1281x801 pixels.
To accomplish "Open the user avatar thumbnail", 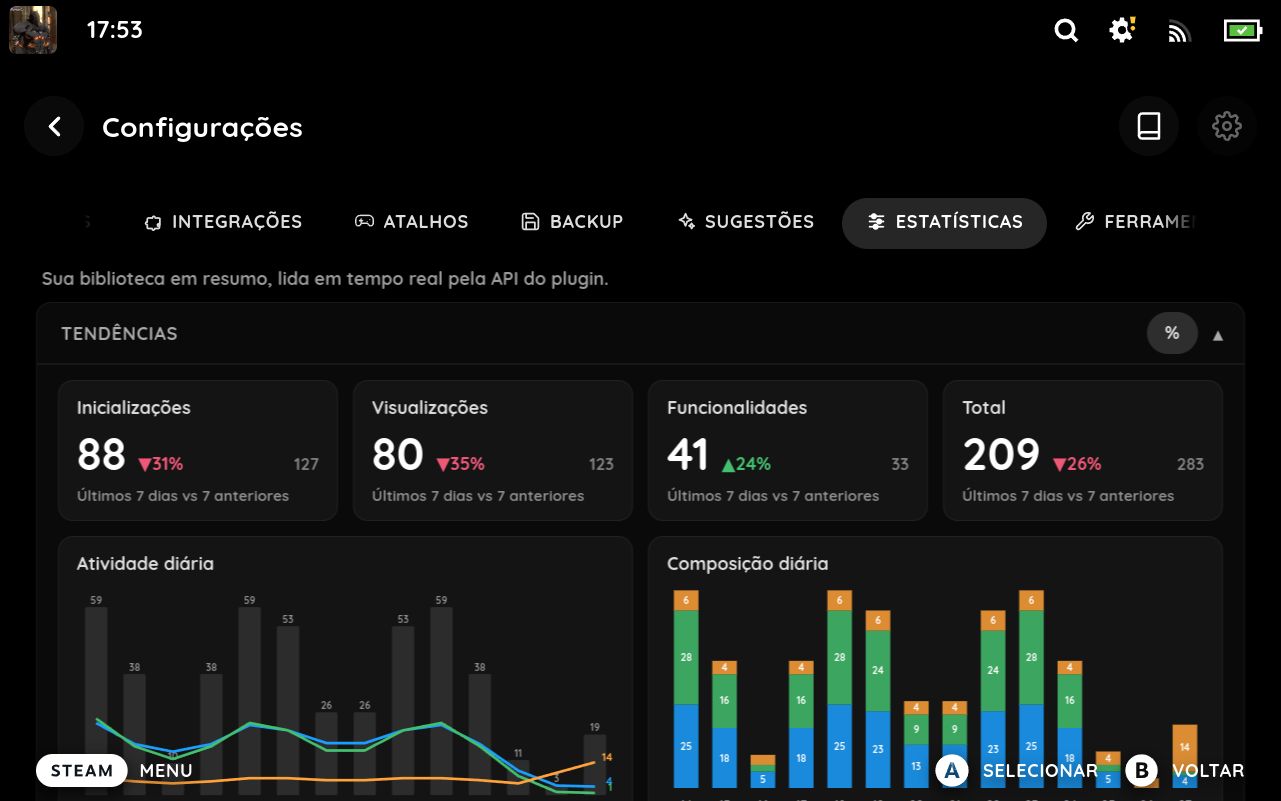I will [x=33, y=30].
